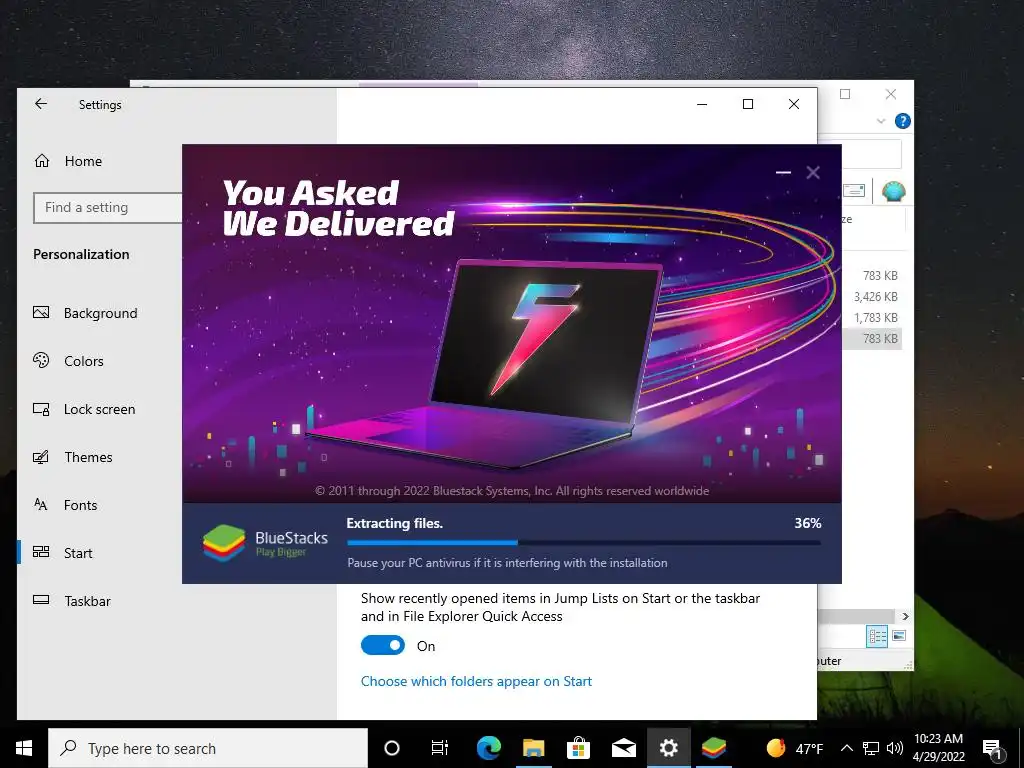Image resolution: width=1024 pixels, height=768 pixels.
Task: Expand the File Explorer ribbon chevron
Action: pos(881,121)
